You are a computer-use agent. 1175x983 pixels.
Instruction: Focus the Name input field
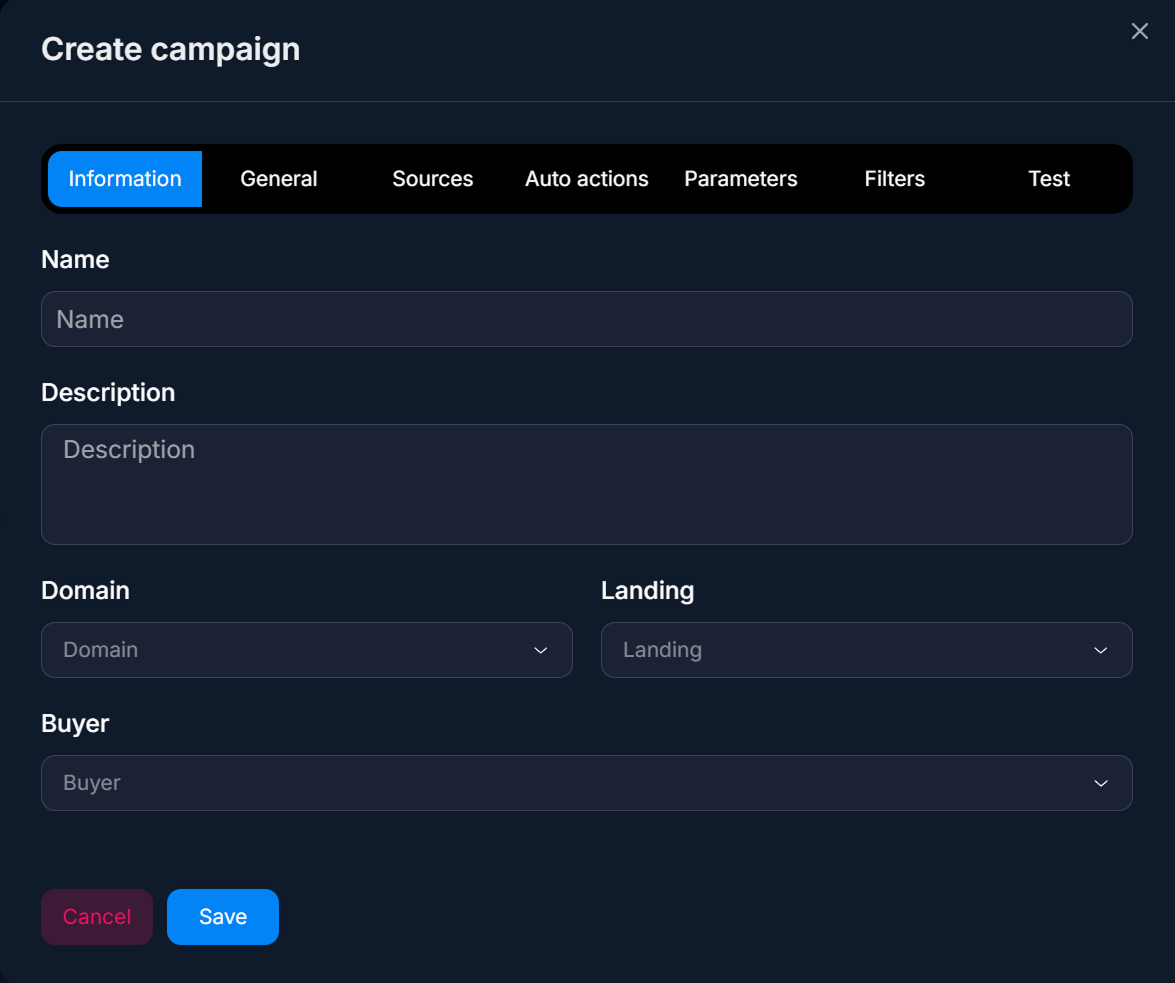(x=587, y=319)
